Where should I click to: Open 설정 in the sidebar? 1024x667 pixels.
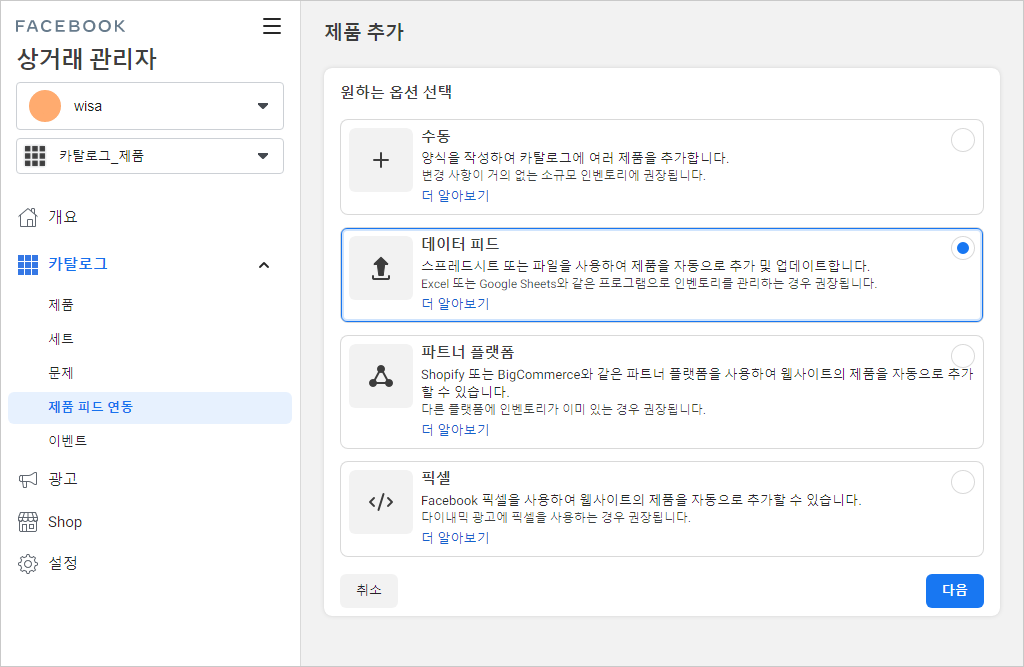(x=63, y=563)
